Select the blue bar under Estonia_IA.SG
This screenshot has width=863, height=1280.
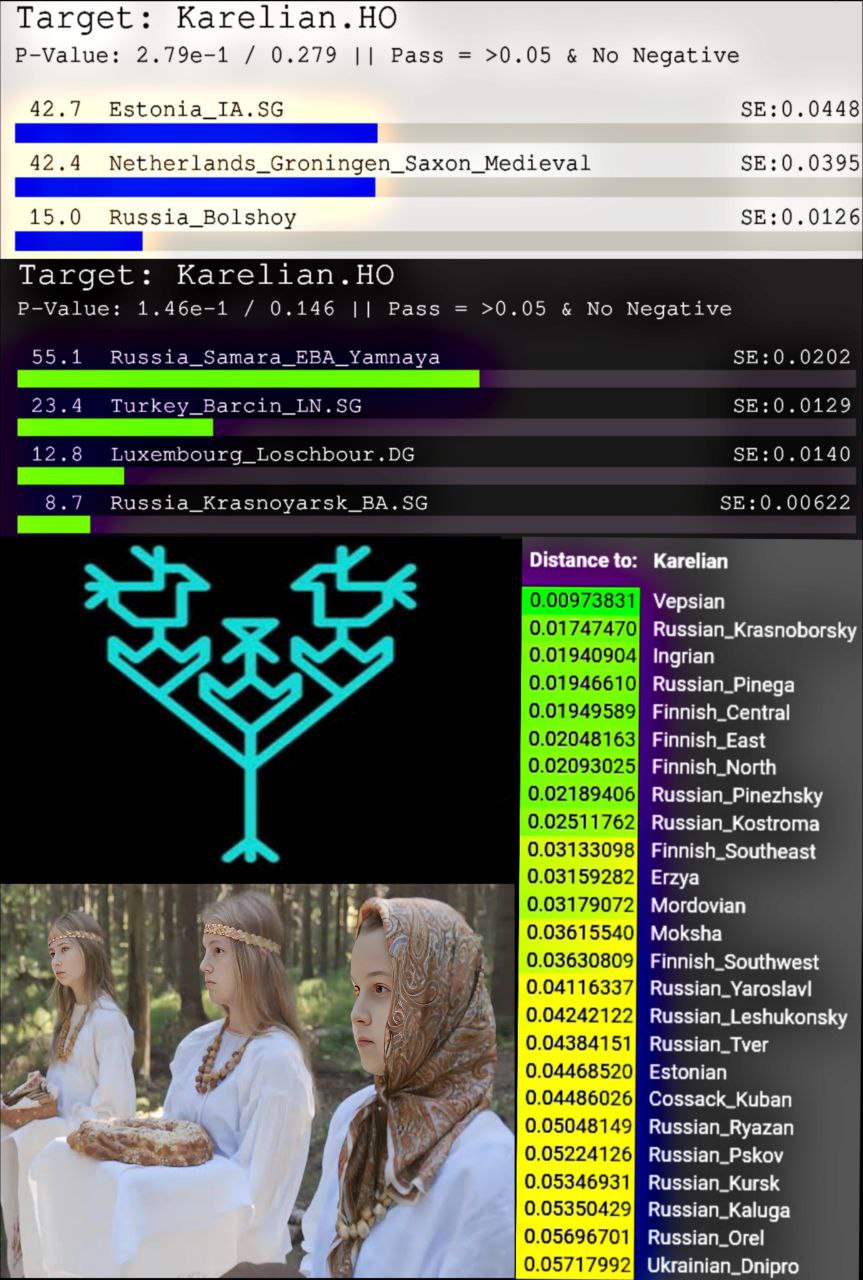pos(196,133)
